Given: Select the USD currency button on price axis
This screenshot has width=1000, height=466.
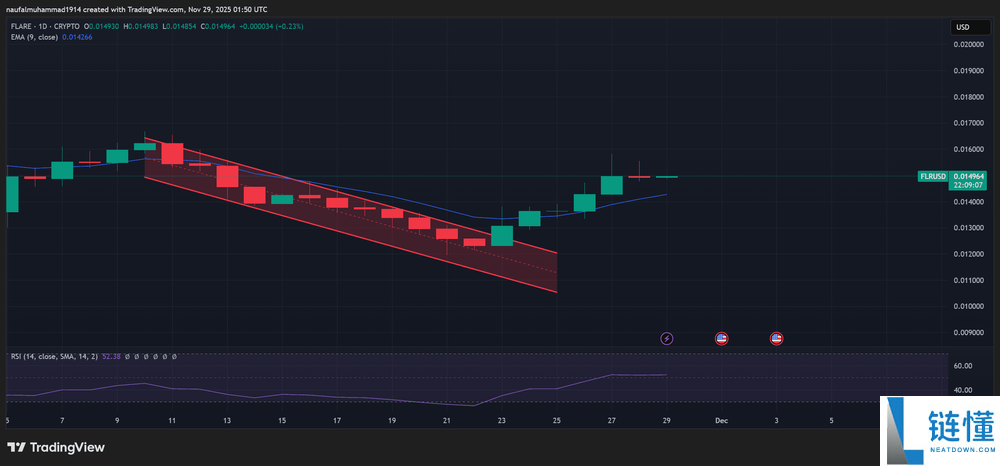Looking at the screenshot, I should (964, 26).
